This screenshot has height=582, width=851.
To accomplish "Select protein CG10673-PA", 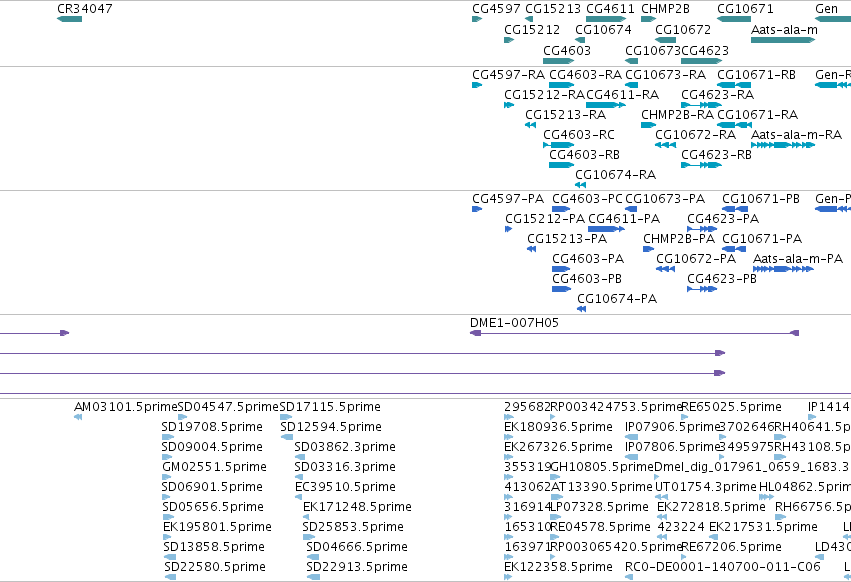I will pos(631,209).
